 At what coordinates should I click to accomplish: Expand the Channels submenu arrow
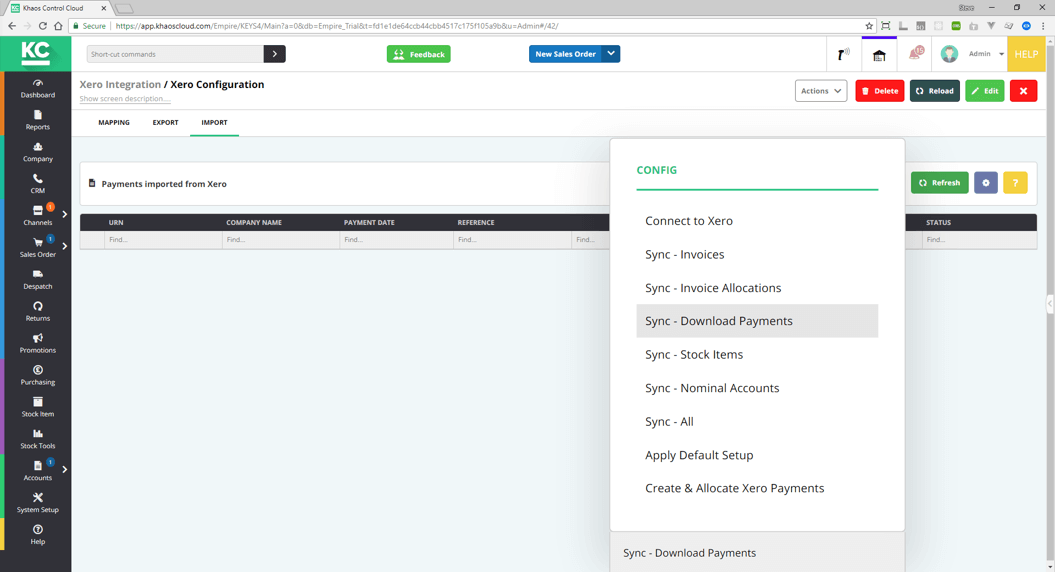(65, 215)
